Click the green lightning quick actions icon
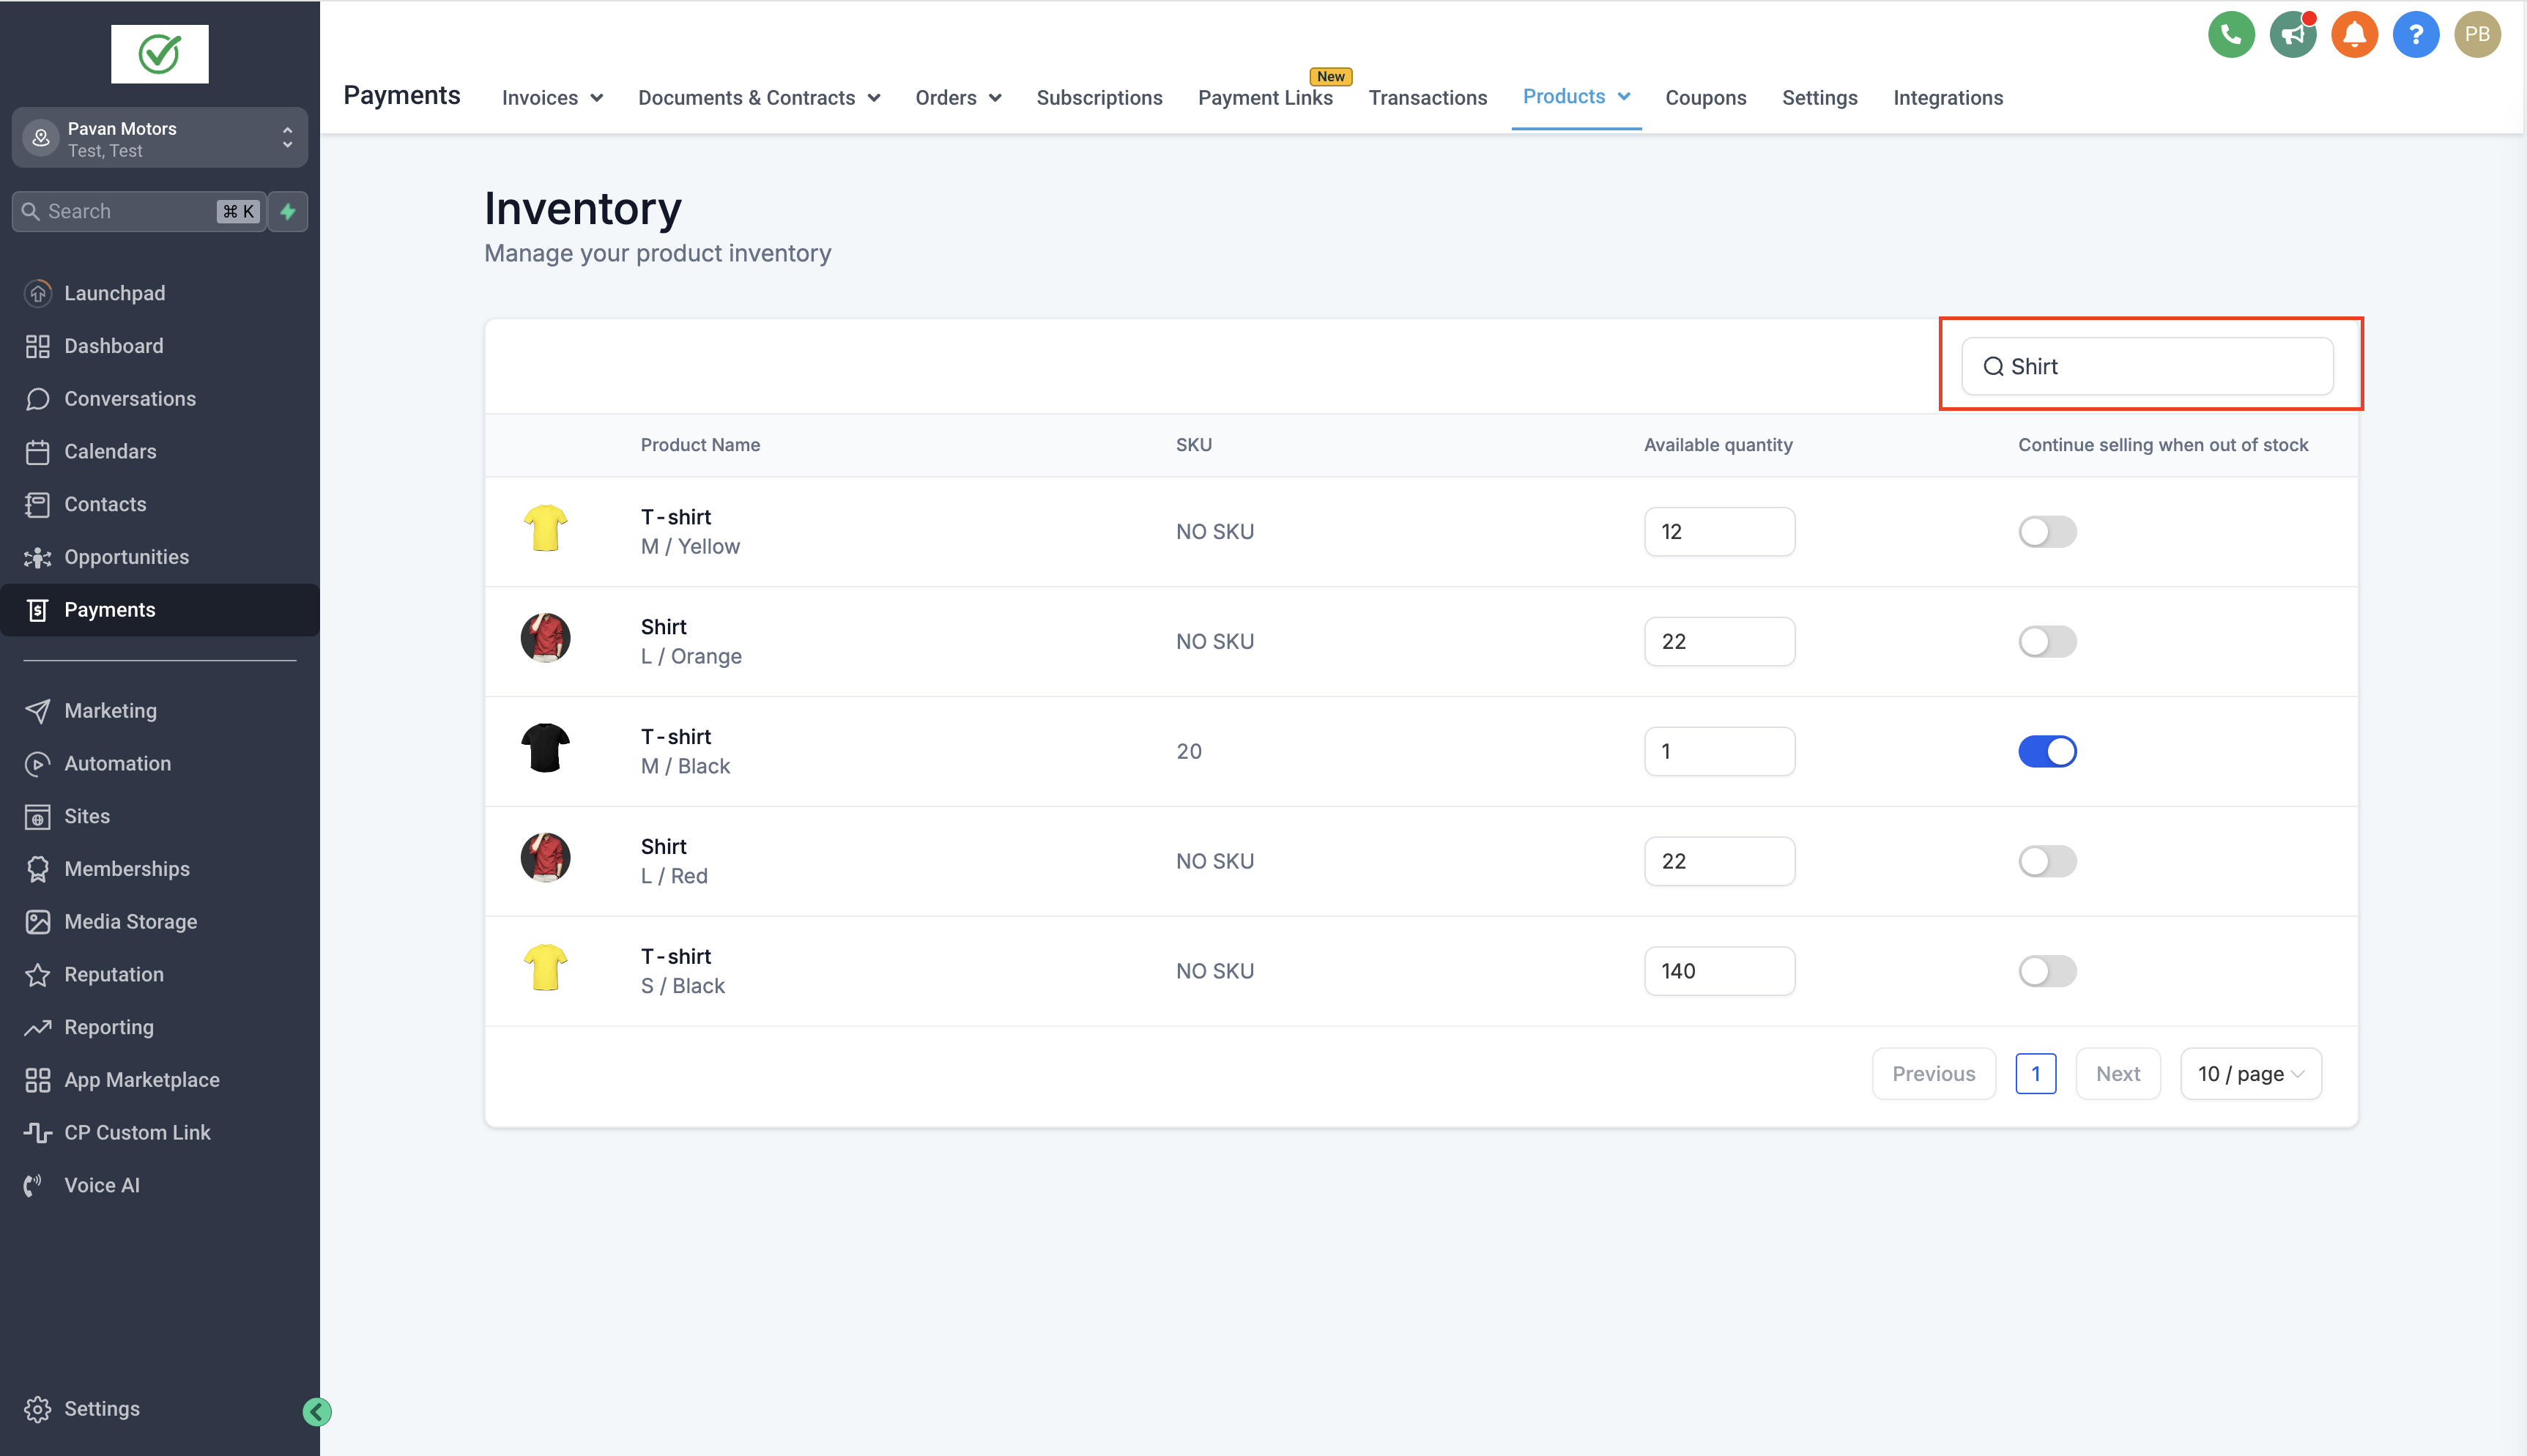The image size is (2527, 1456). point(288,211)
